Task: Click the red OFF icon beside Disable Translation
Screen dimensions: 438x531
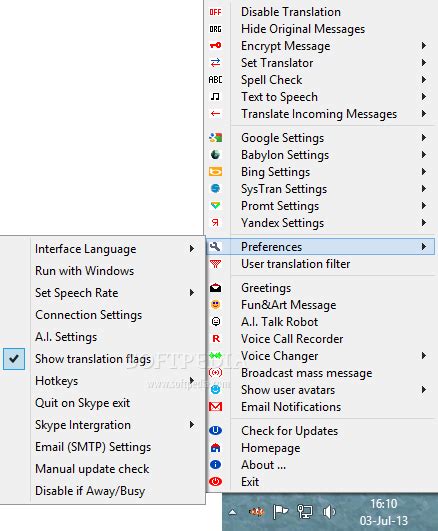Action: pos(215,12)
